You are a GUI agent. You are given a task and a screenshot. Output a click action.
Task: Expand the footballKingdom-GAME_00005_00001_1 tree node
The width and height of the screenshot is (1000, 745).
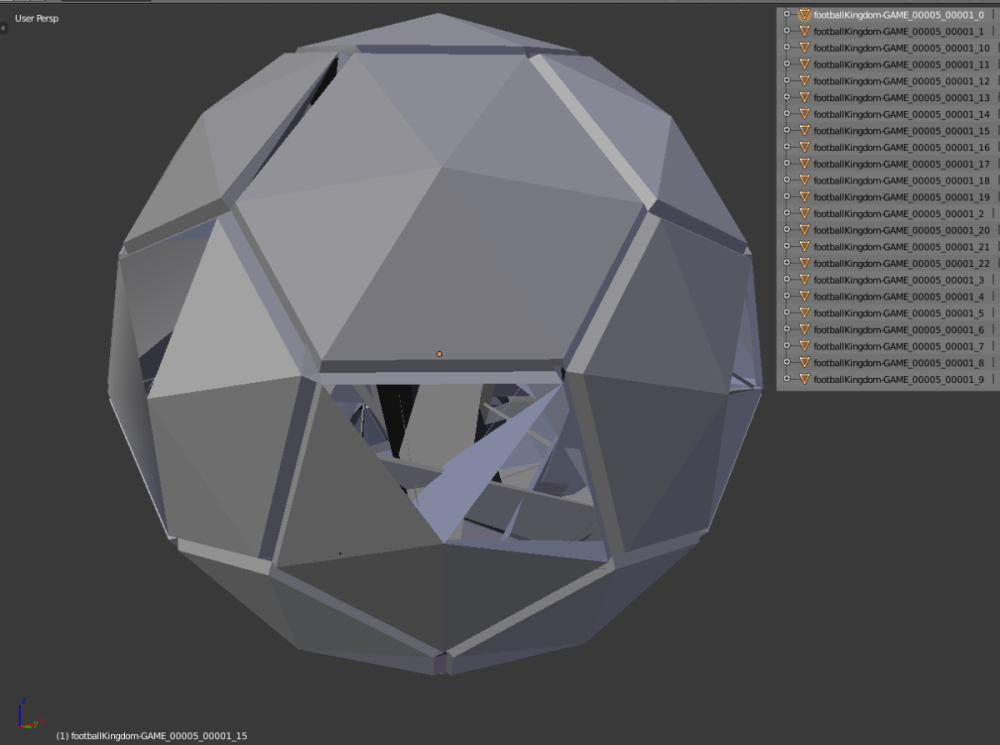tap(787, 32)
